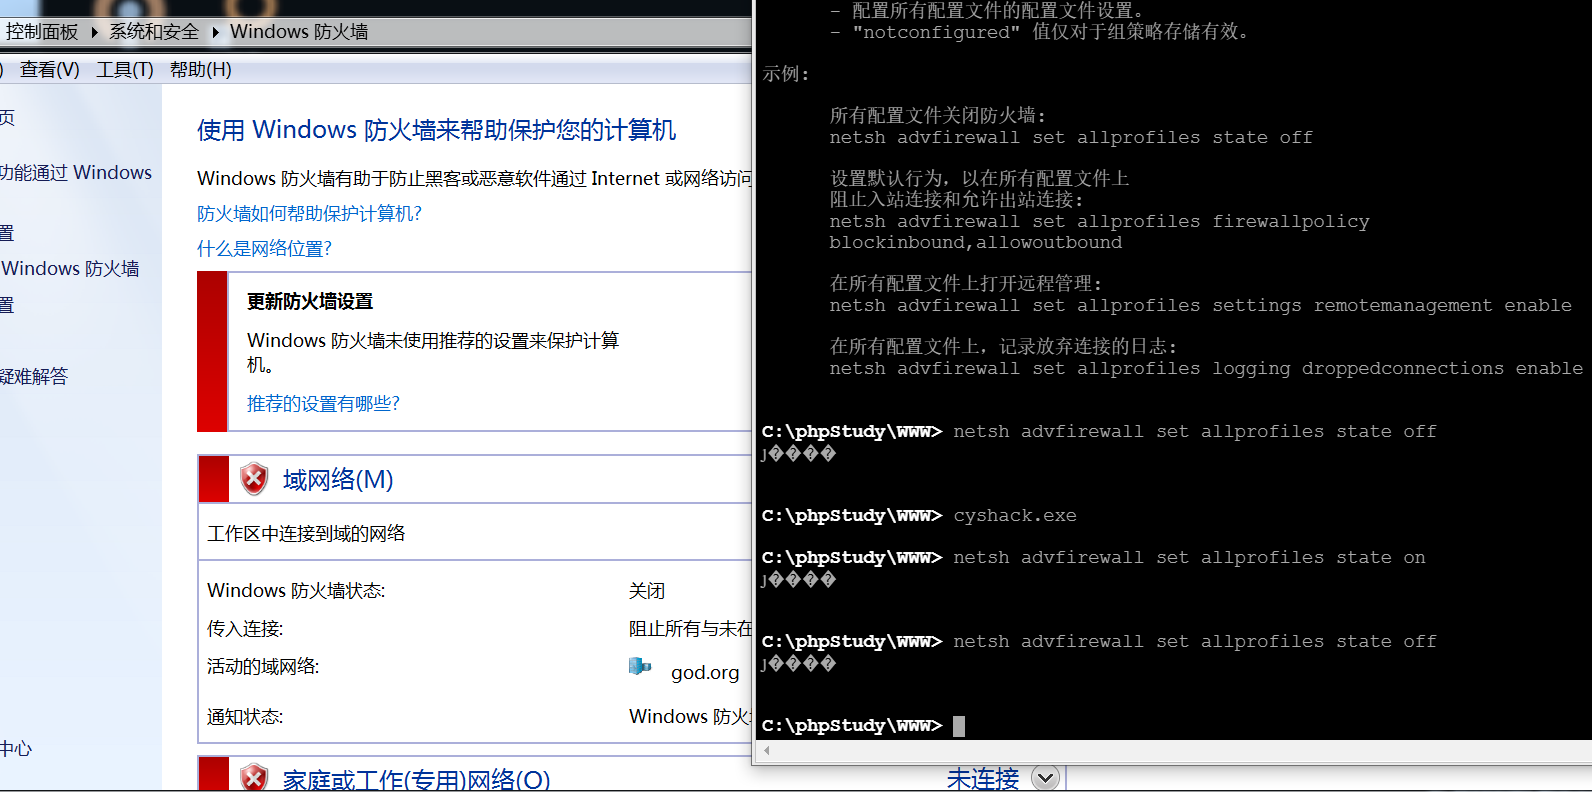Click the 工作区中连接到域的网络 description
Image resolution: width=1592 pixels, height=792 pixels.
click(x=306, y=534)
